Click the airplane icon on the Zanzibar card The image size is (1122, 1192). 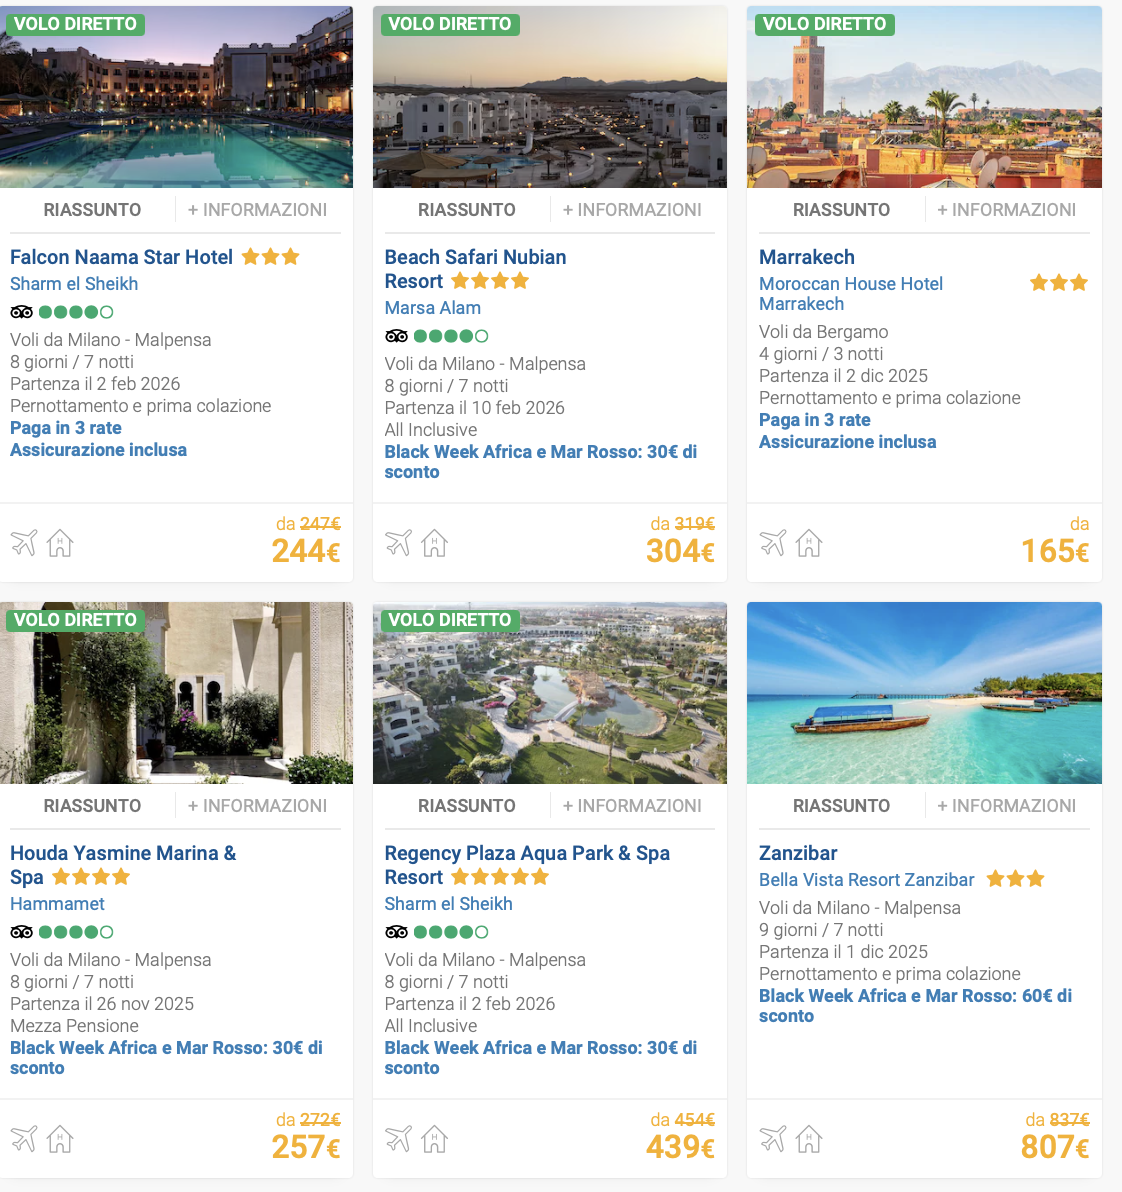pyautogui.click(x=772, y=1139)
